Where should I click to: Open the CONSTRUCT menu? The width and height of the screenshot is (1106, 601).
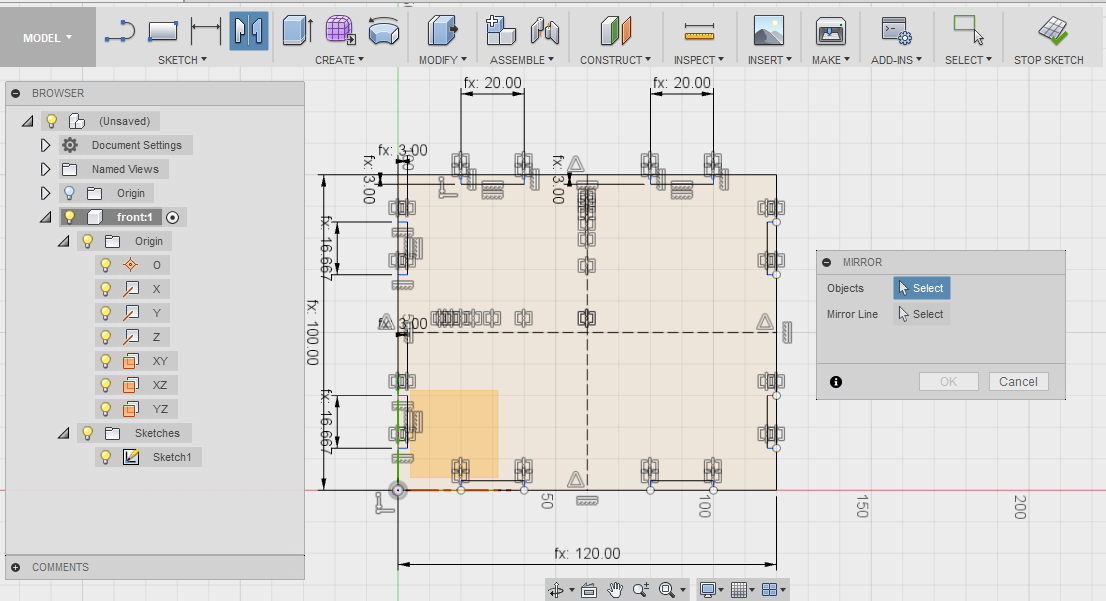pyautogui.click(x=615, y=60)
